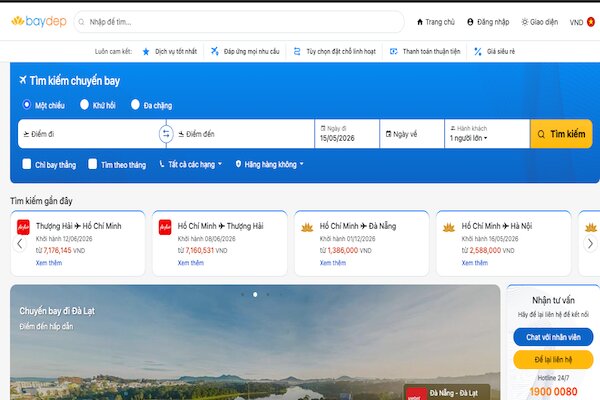Click the Vietnam flag icon
The height and width of the screenshot is (400, 600).
point(591,22)
